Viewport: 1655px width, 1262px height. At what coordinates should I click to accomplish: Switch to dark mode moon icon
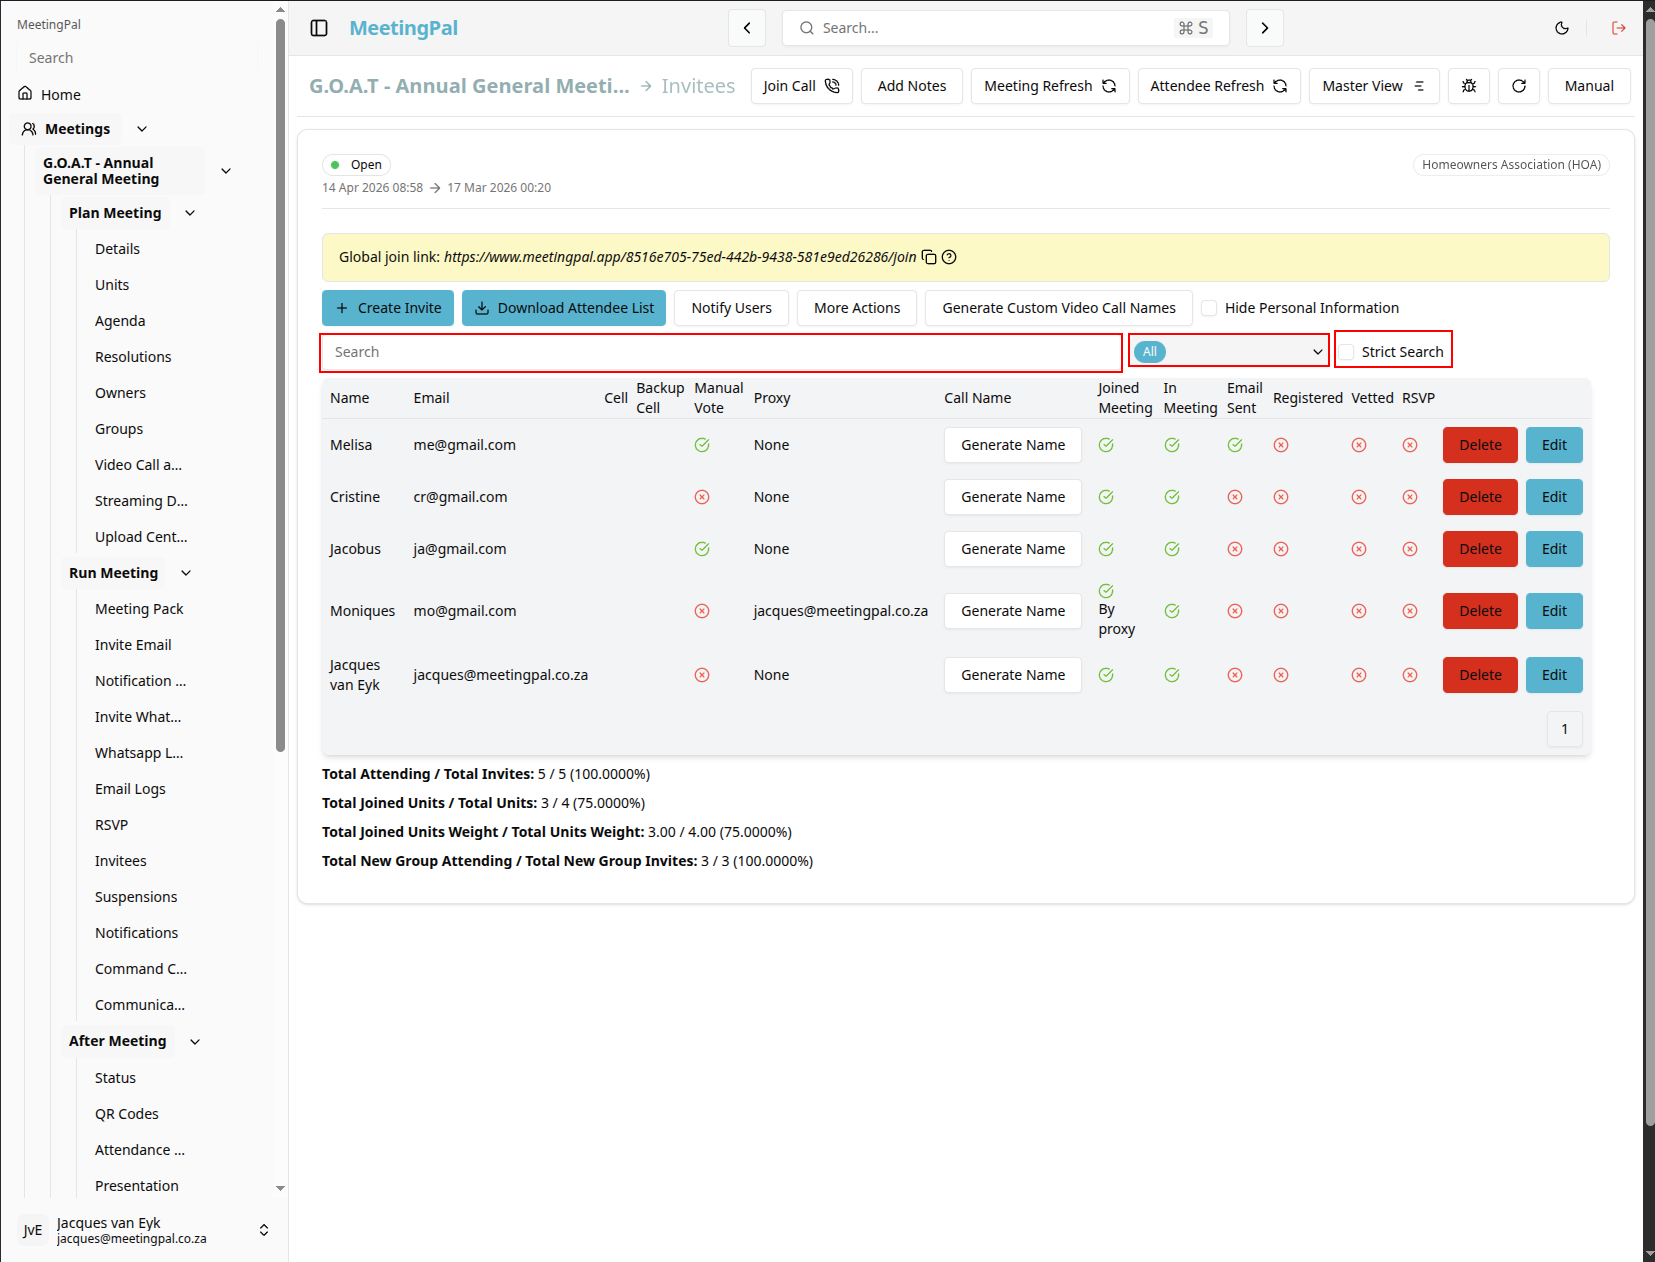coord(1562,28)
